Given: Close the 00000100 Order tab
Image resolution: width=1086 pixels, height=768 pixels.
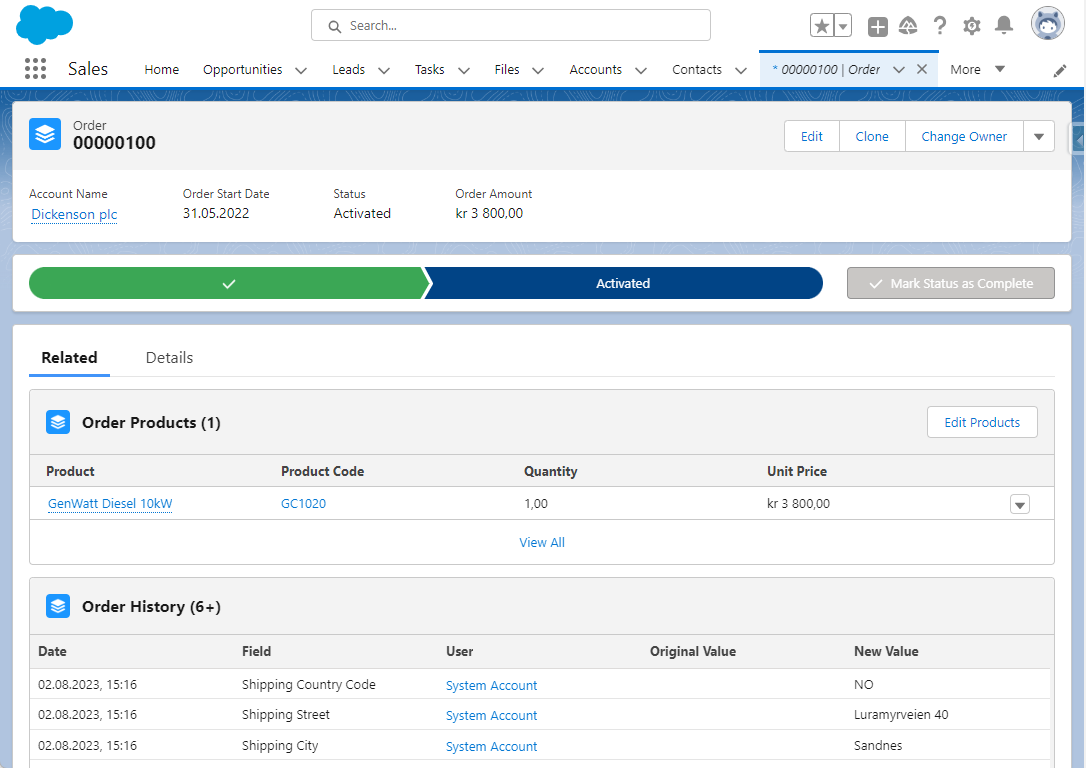Looking at the screenshot, I should pos(922,69).
